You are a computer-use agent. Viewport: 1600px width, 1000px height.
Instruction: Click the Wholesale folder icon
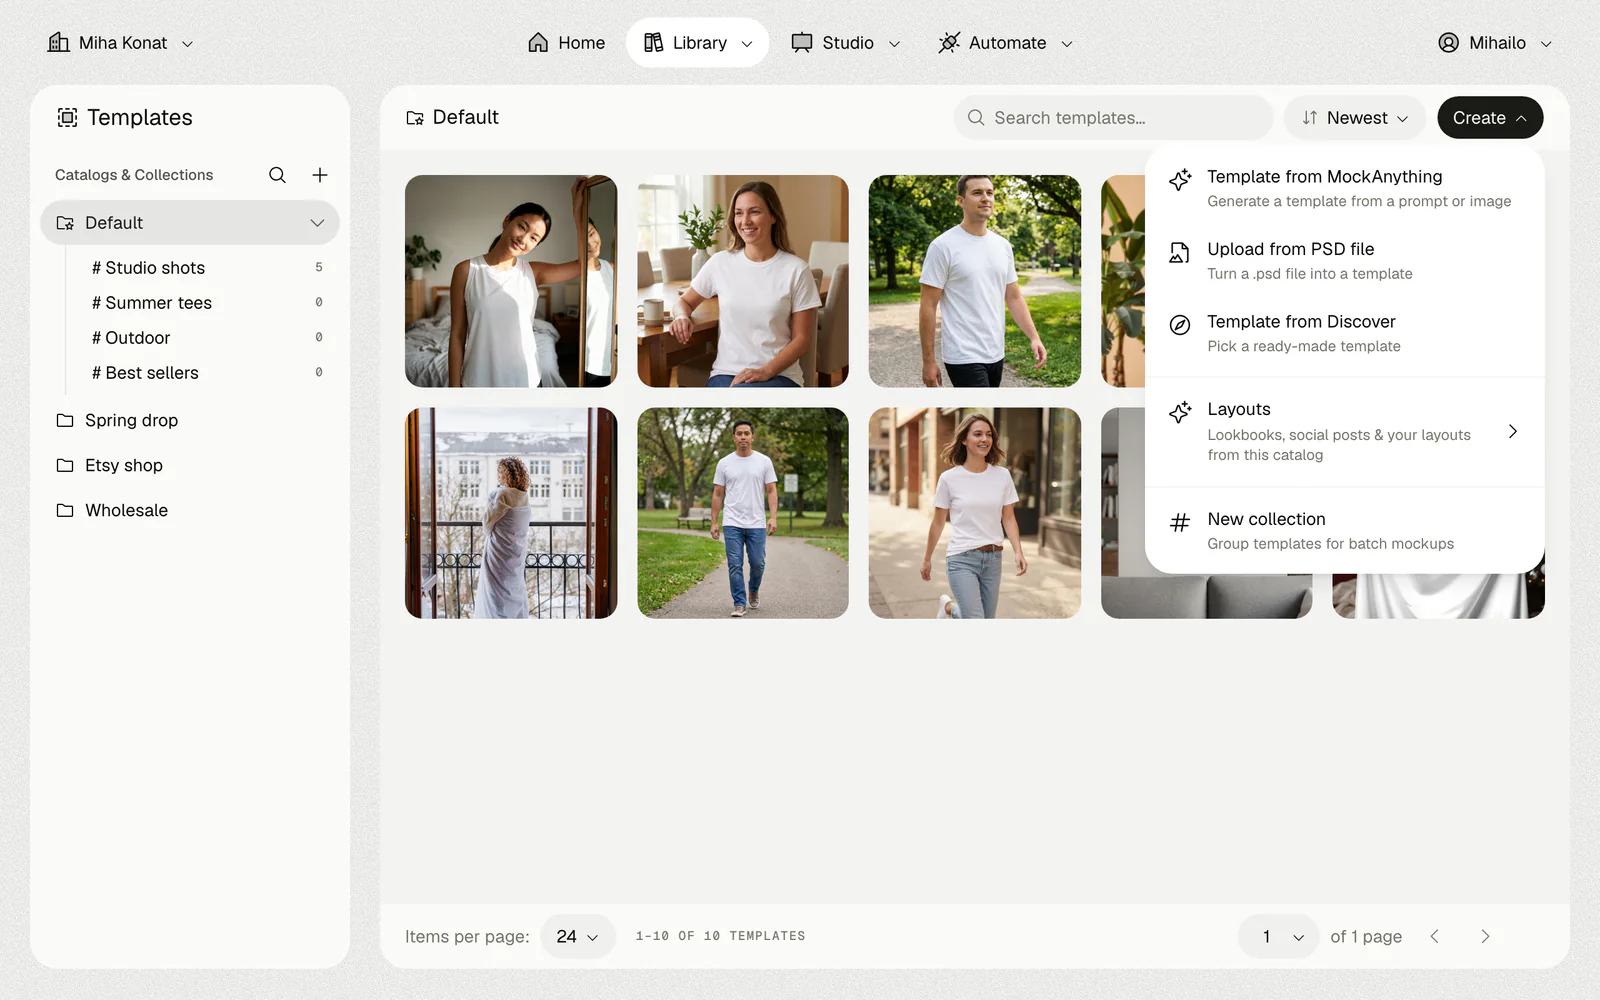pyautogui.click(x=65, y=510)
